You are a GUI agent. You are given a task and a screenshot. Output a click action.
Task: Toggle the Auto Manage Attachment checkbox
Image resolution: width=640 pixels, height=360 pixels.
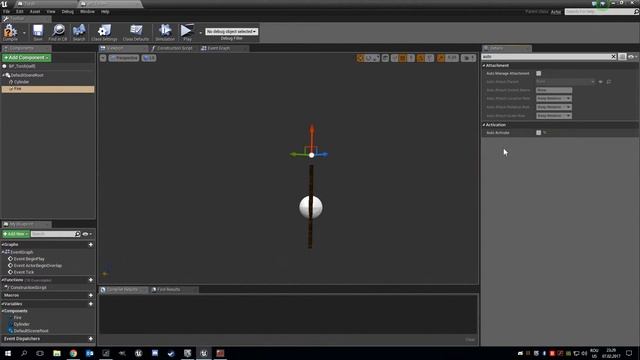(x=539, y=73)
